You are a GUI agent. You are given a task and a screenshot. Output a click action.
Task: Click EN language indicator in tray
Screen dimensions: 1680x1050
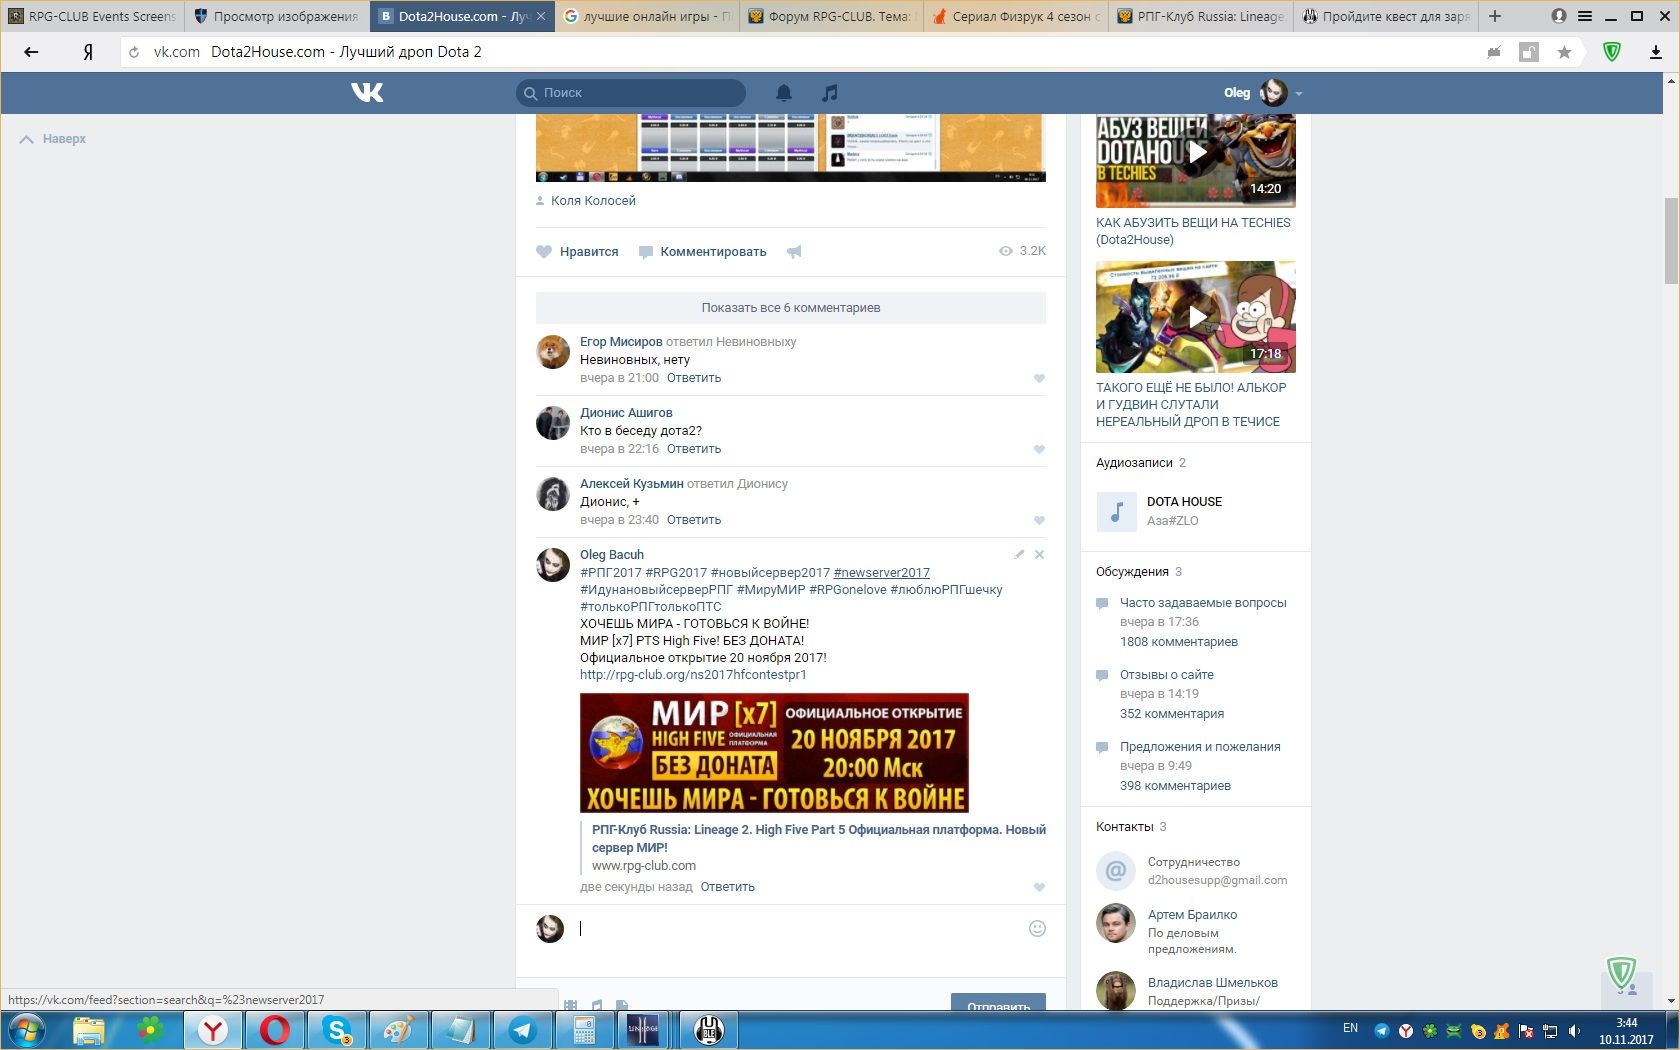[1350, 1028]
